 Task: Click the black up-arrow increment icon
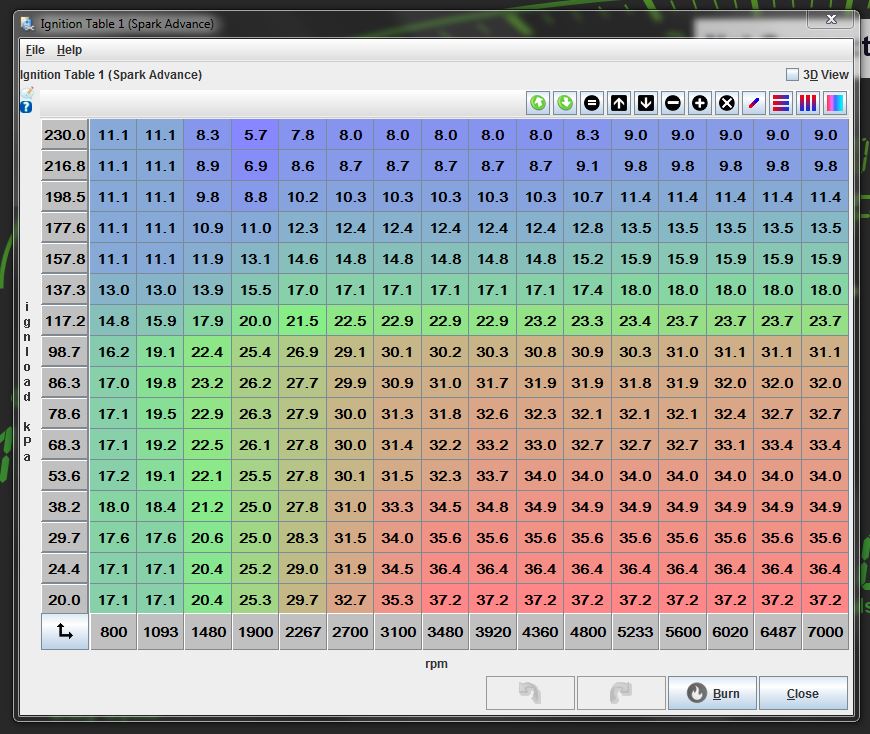[x=619, y=103]
